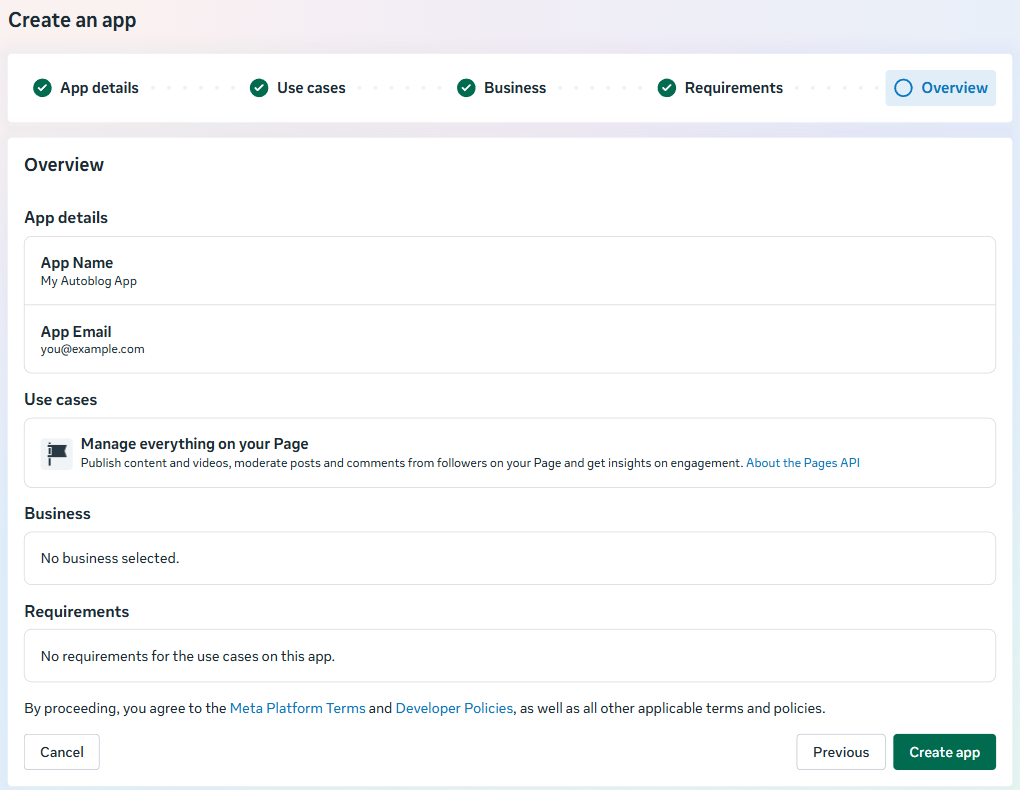Click the App details green checkmark icon
Viewport: 1020px width, 790px height.
coord(42,88)
